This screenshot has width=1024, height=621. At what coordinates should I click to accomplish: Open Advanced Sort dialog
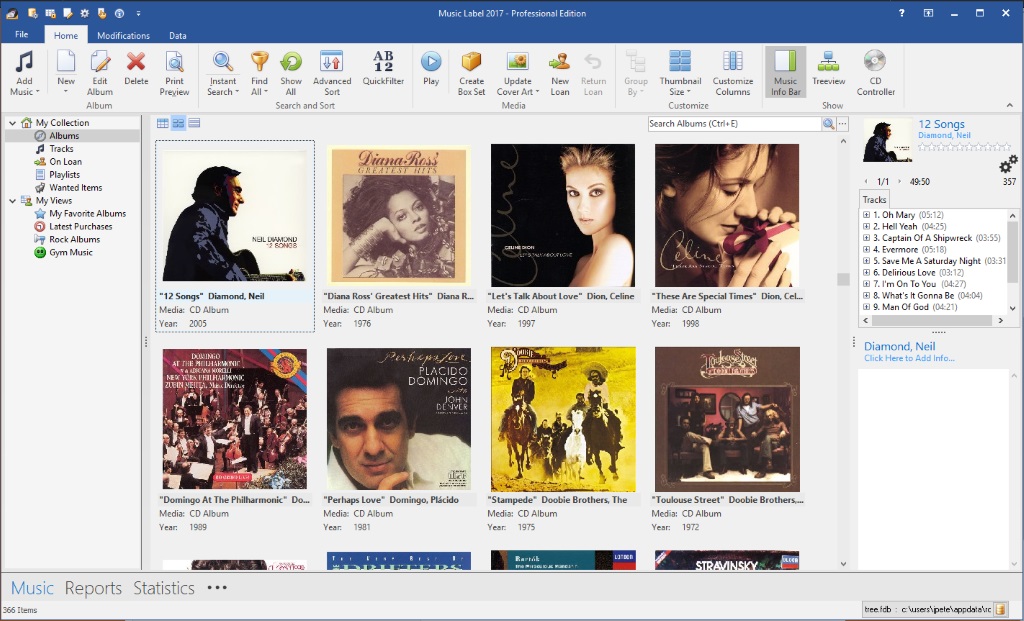(332, 72)
